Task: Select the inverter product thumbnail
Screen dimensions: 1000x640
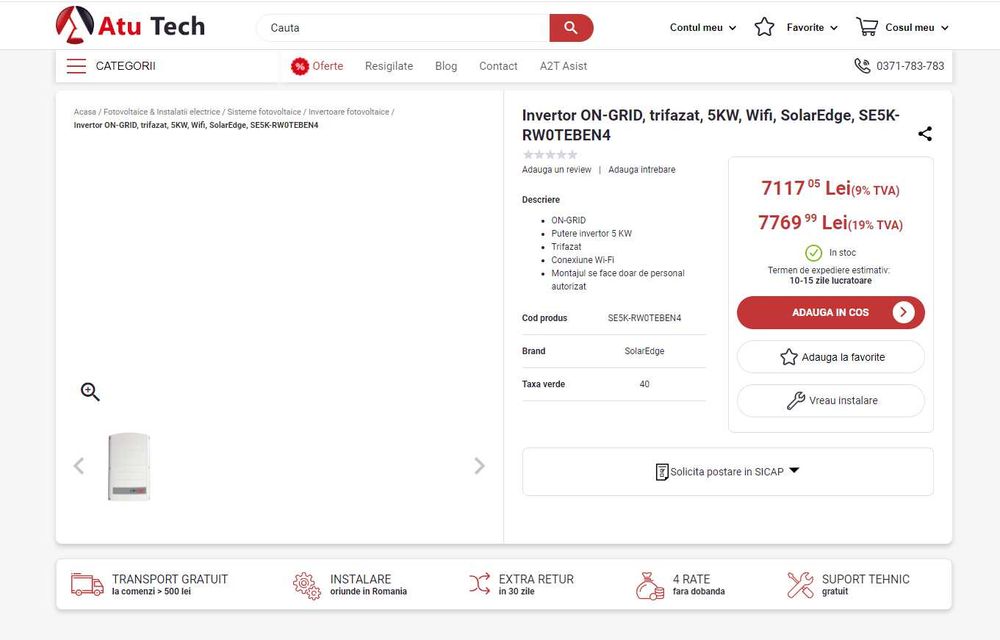Action: click(129, 466)
